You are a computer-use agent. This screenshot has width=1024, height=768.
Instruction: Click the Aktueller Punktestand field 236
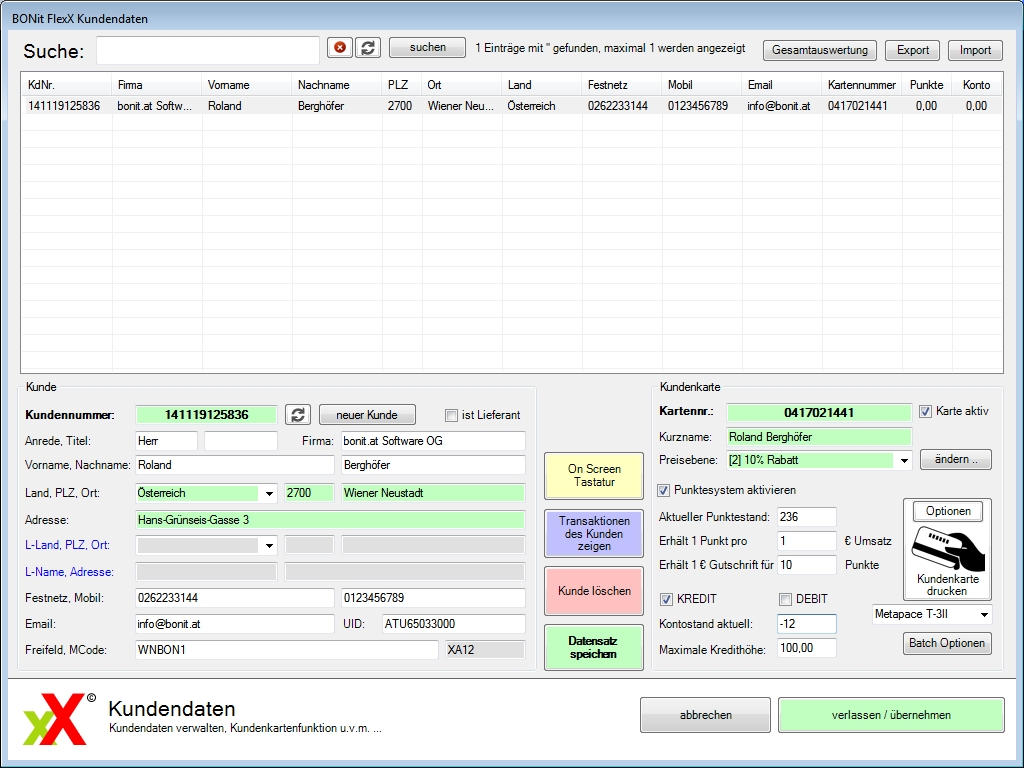807,517
